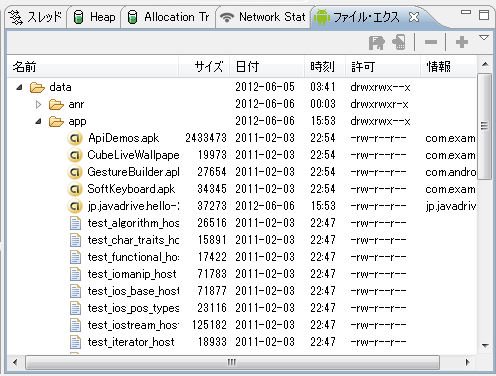
Task: Click the time 15:53 of app folder
Action: tap(323, 121)
